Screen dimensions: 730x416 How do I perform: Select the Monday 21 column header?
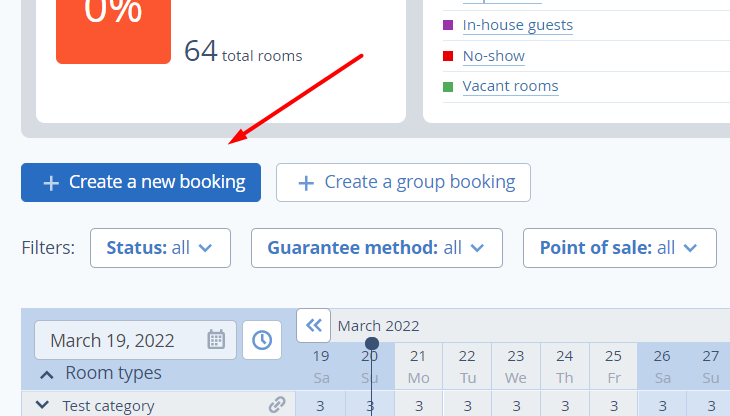coord(419,367)
